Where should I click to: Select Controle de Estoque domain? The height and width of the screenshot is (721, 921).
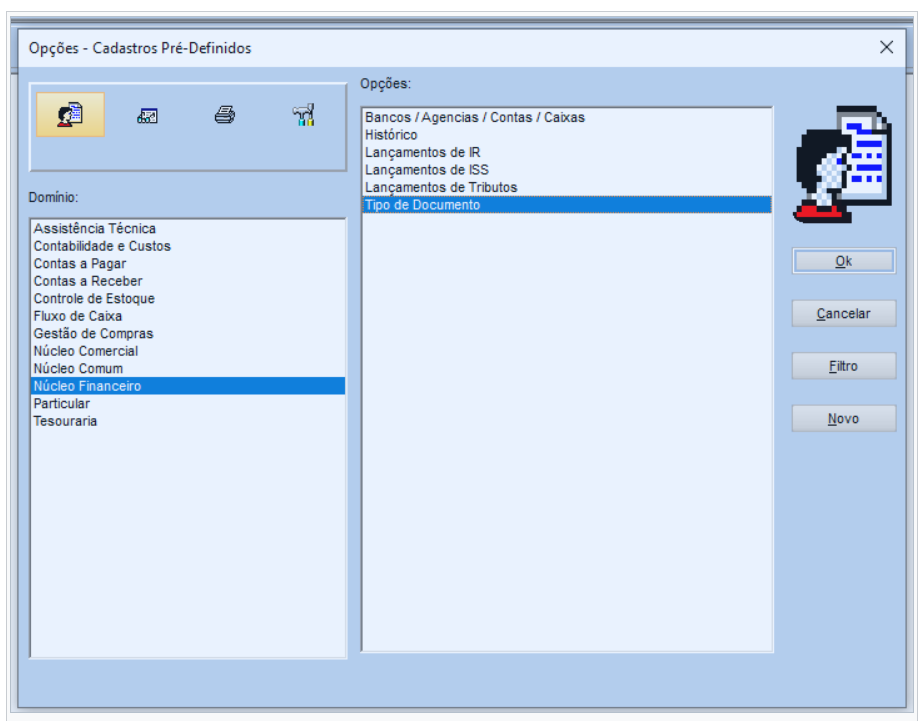point(187,298)
